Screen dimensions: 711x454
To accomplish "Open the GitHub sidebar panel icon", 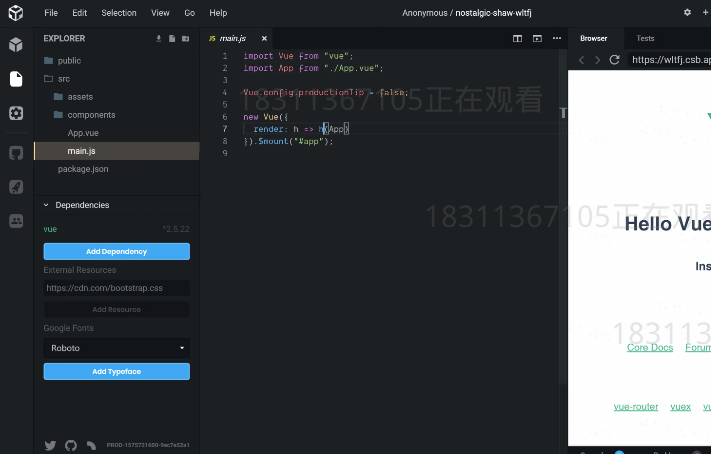I will (16, 153).
